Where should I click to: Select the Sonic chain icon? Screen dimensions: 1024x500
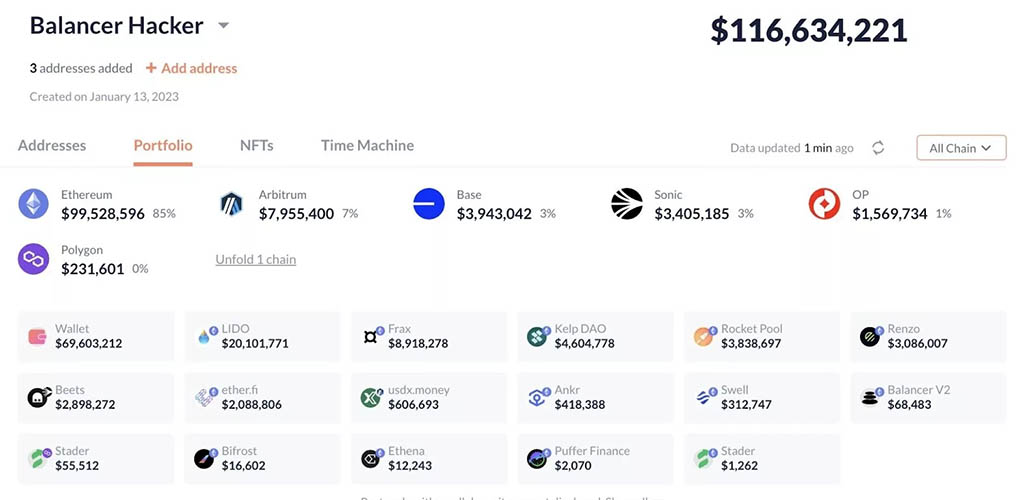[627, 204]
